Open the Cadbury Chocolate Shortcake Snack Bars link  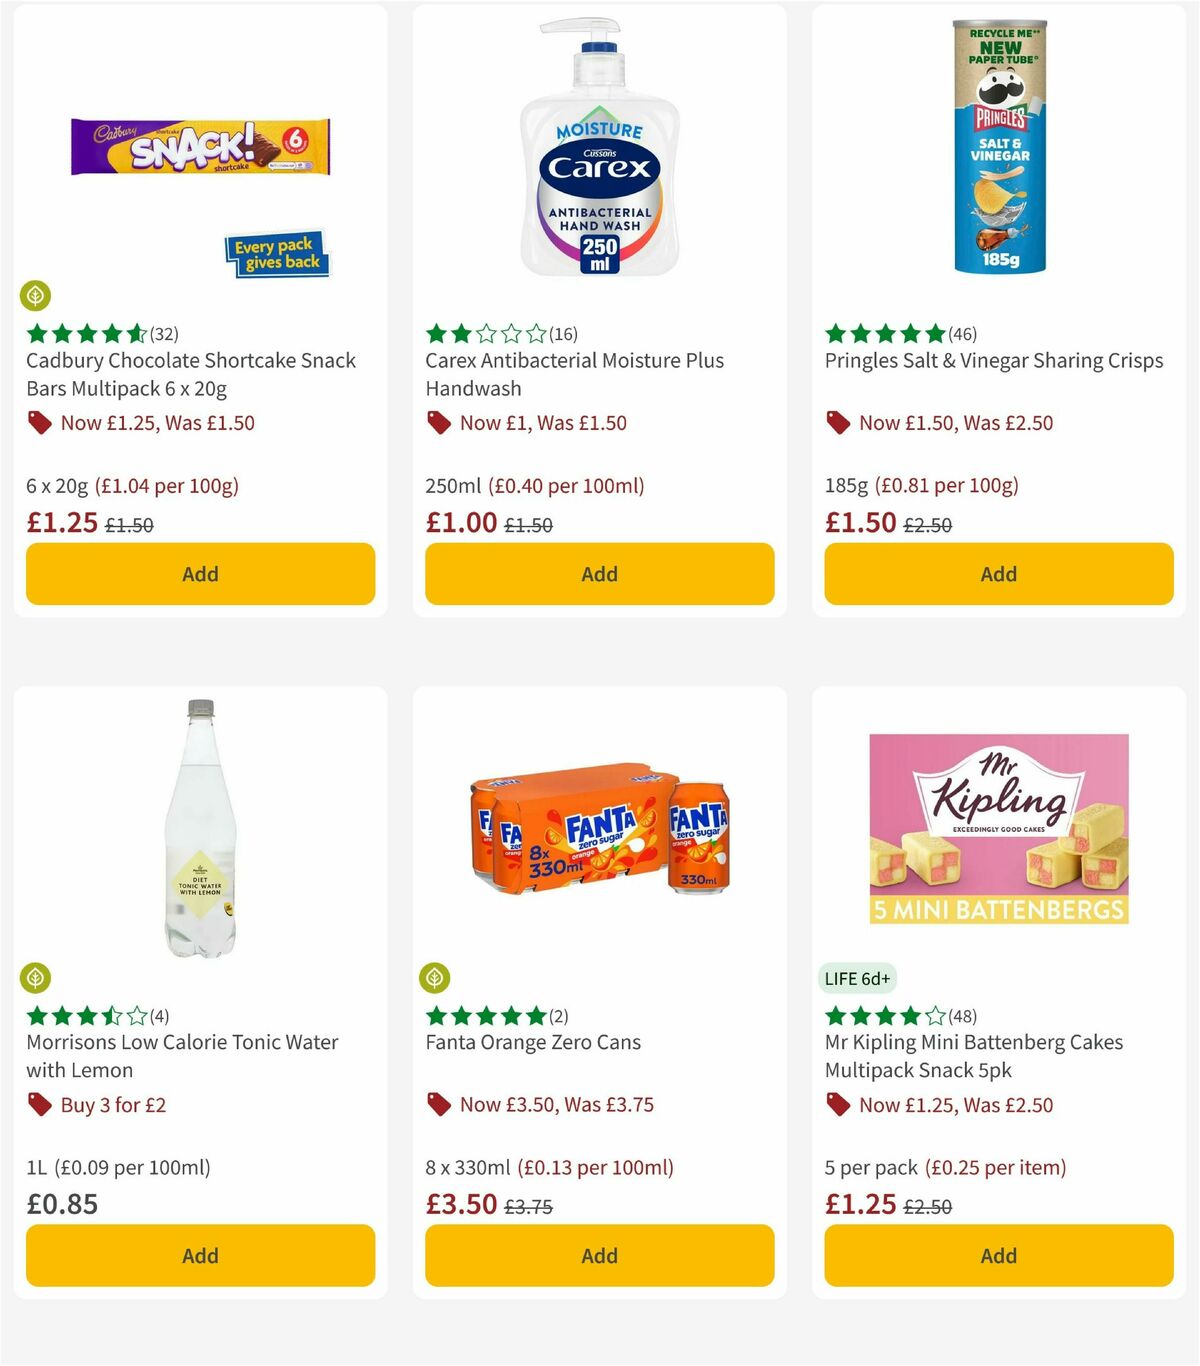point(190,374)
